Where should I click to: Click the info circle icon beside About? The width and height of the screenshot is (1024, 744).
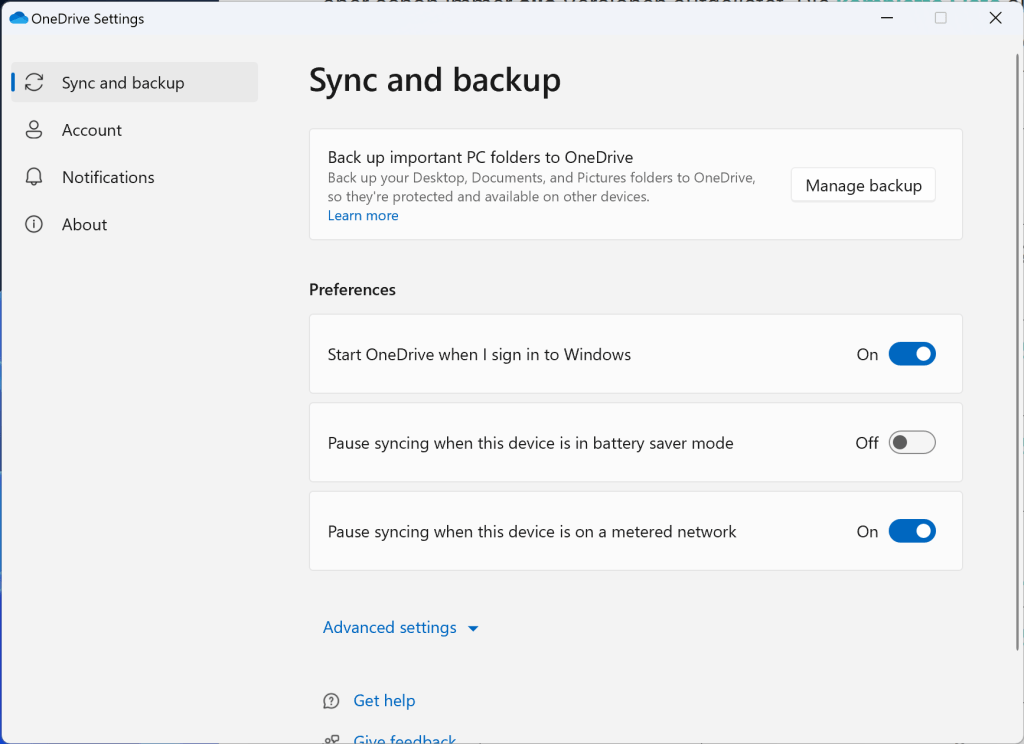(34, 225)
